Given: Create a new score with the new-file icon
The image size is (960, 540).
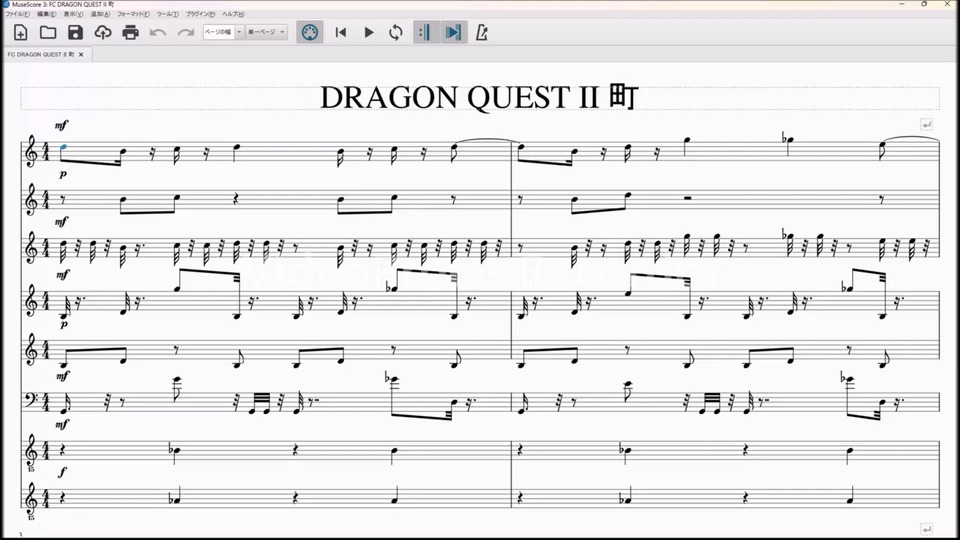Looking at the screenshot, I should [x=20, y=32].
